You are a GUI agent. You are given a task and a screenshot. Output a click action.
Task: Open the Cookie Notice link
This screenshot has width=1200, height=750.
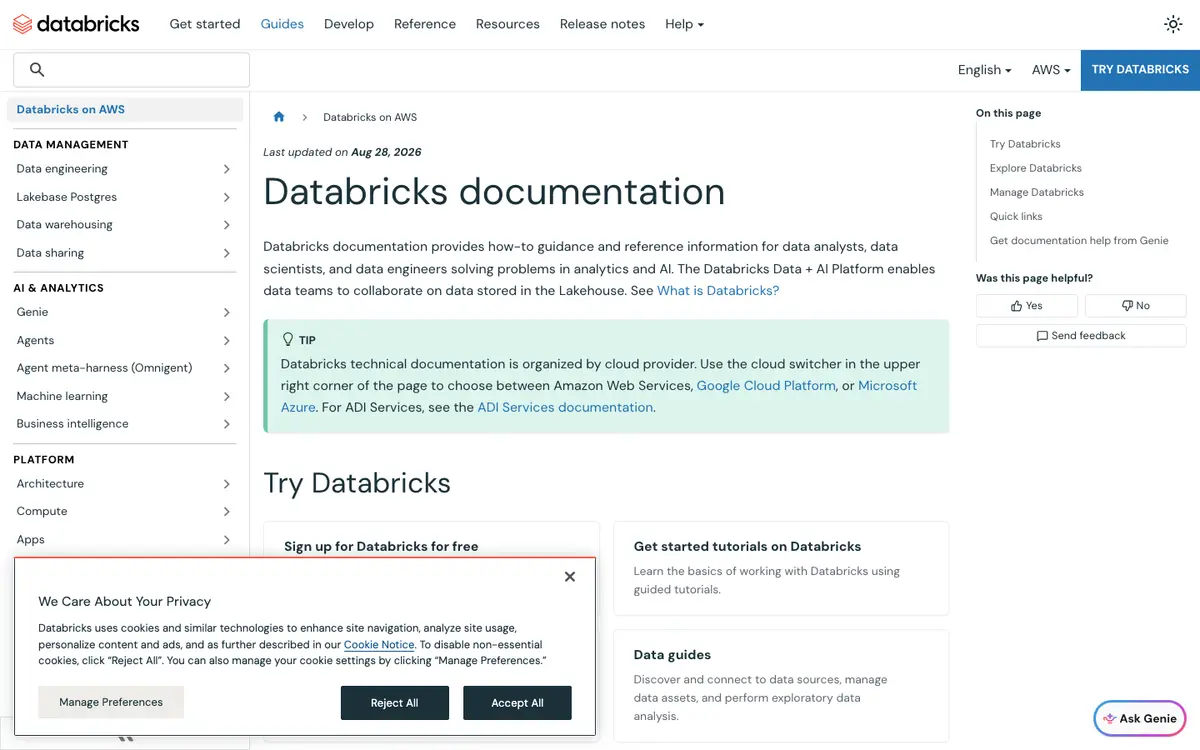(x=379, y=645)
